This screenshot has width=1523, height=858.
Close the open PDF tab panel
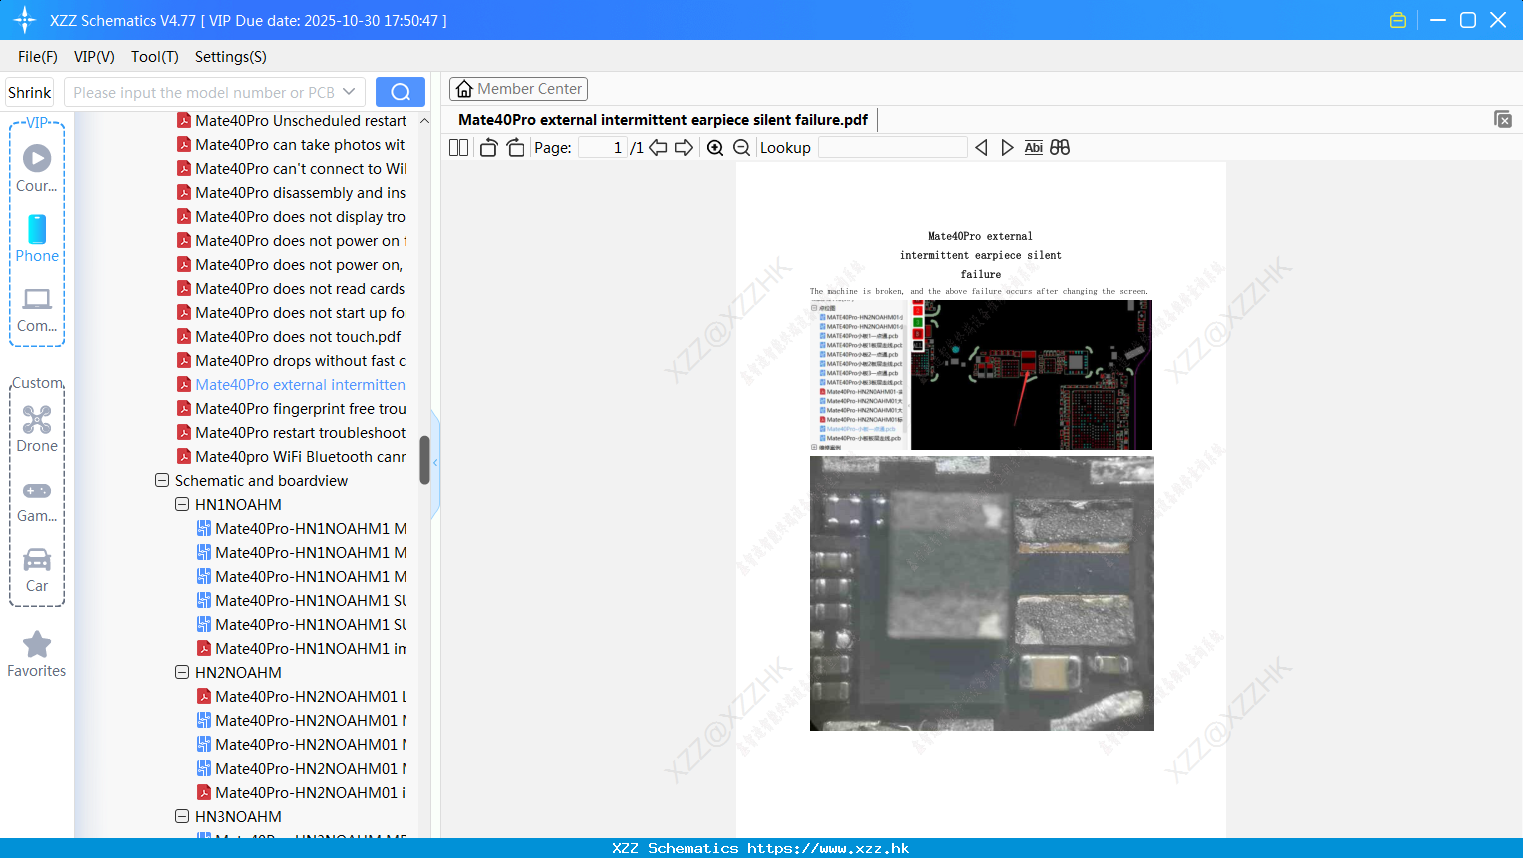tap(1503, 119)
